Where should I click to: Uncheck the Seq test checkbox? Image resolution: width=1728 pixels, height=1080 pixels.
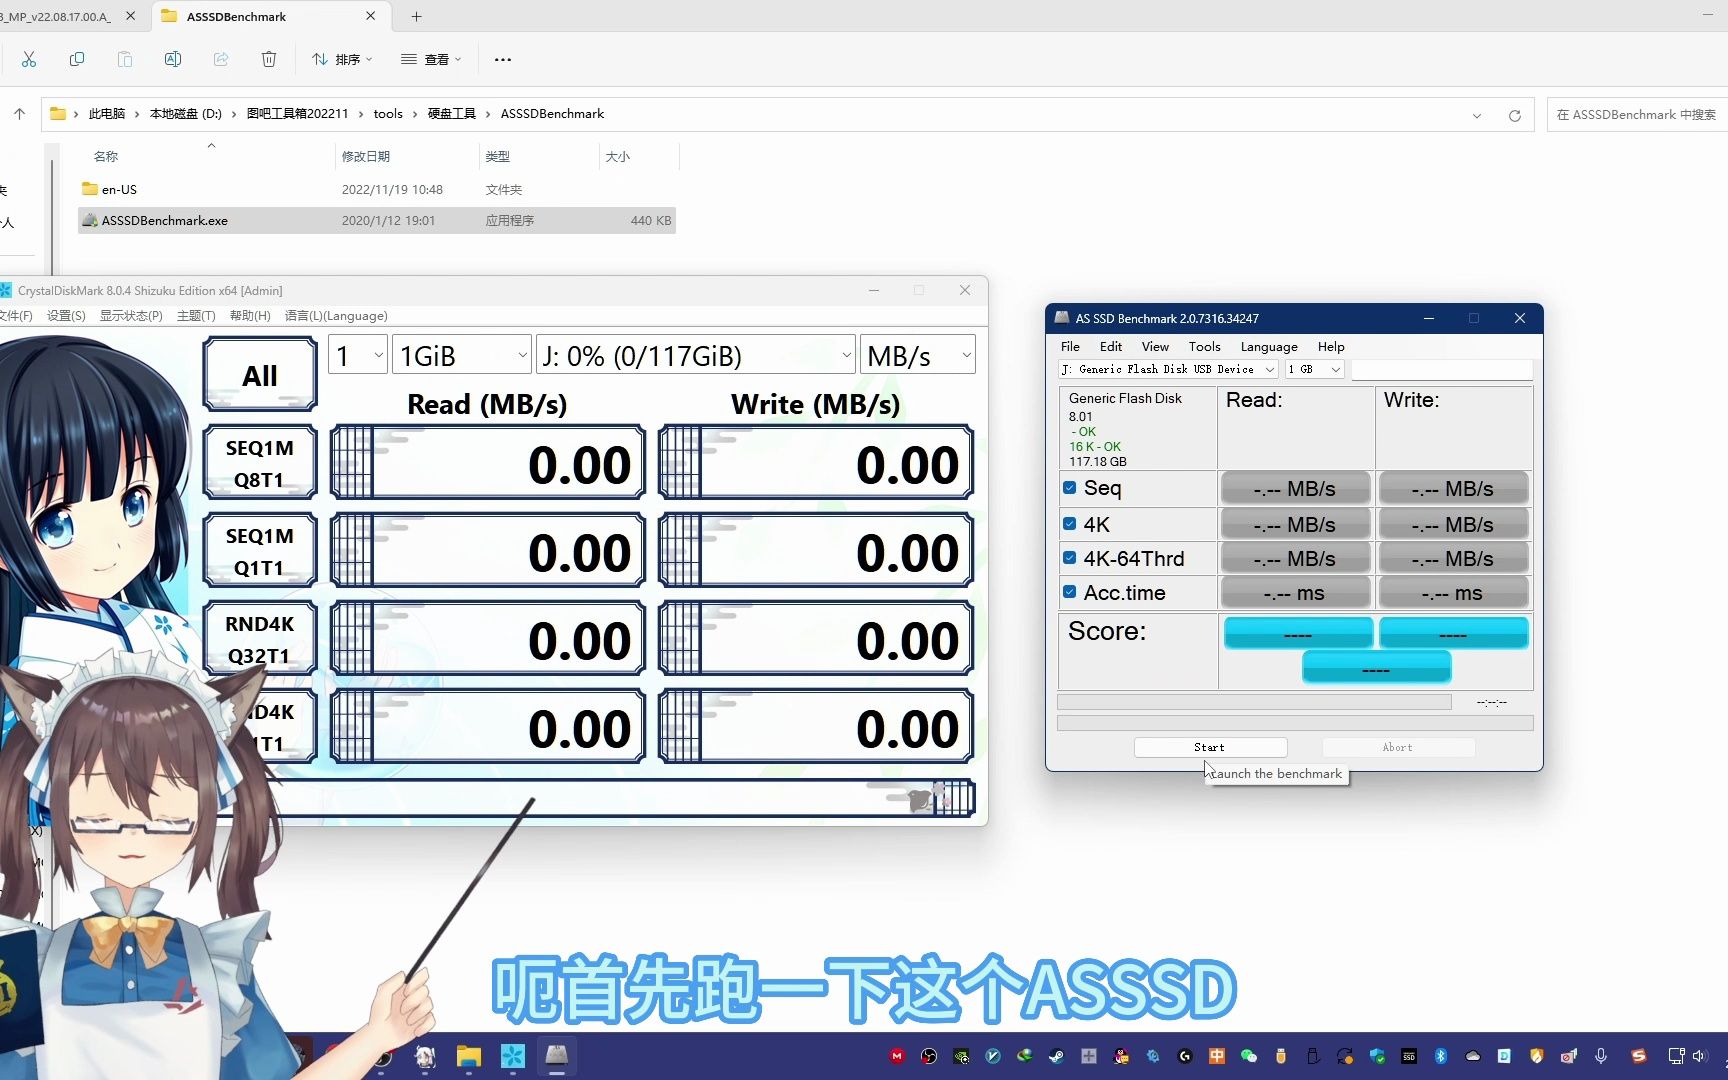coord(1070,488)
